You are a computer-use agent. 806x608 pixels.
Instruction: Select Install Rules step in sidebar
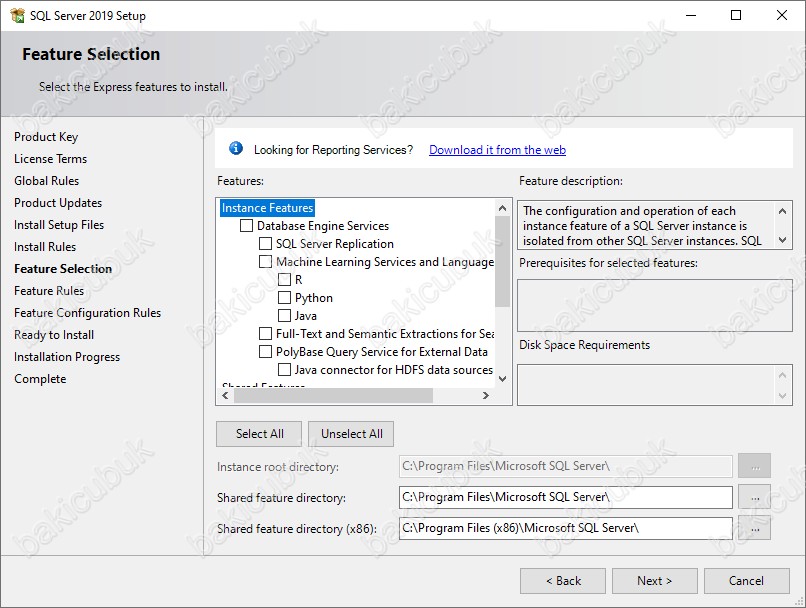[x=45, y=247]
